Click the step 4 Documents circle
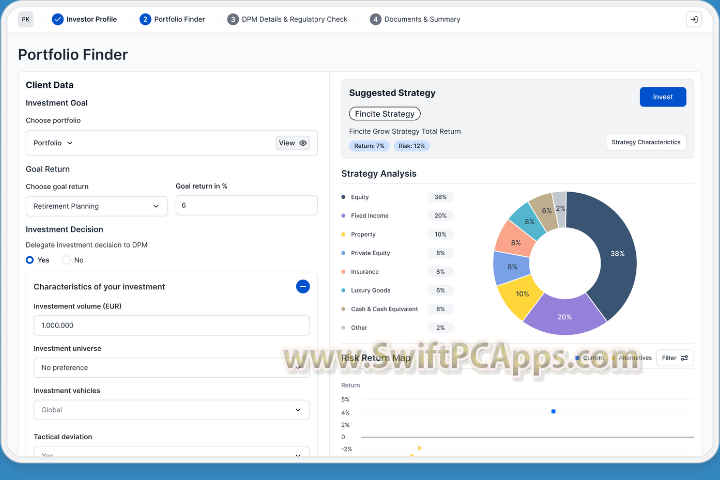720x480 pixels. point(375,19)
